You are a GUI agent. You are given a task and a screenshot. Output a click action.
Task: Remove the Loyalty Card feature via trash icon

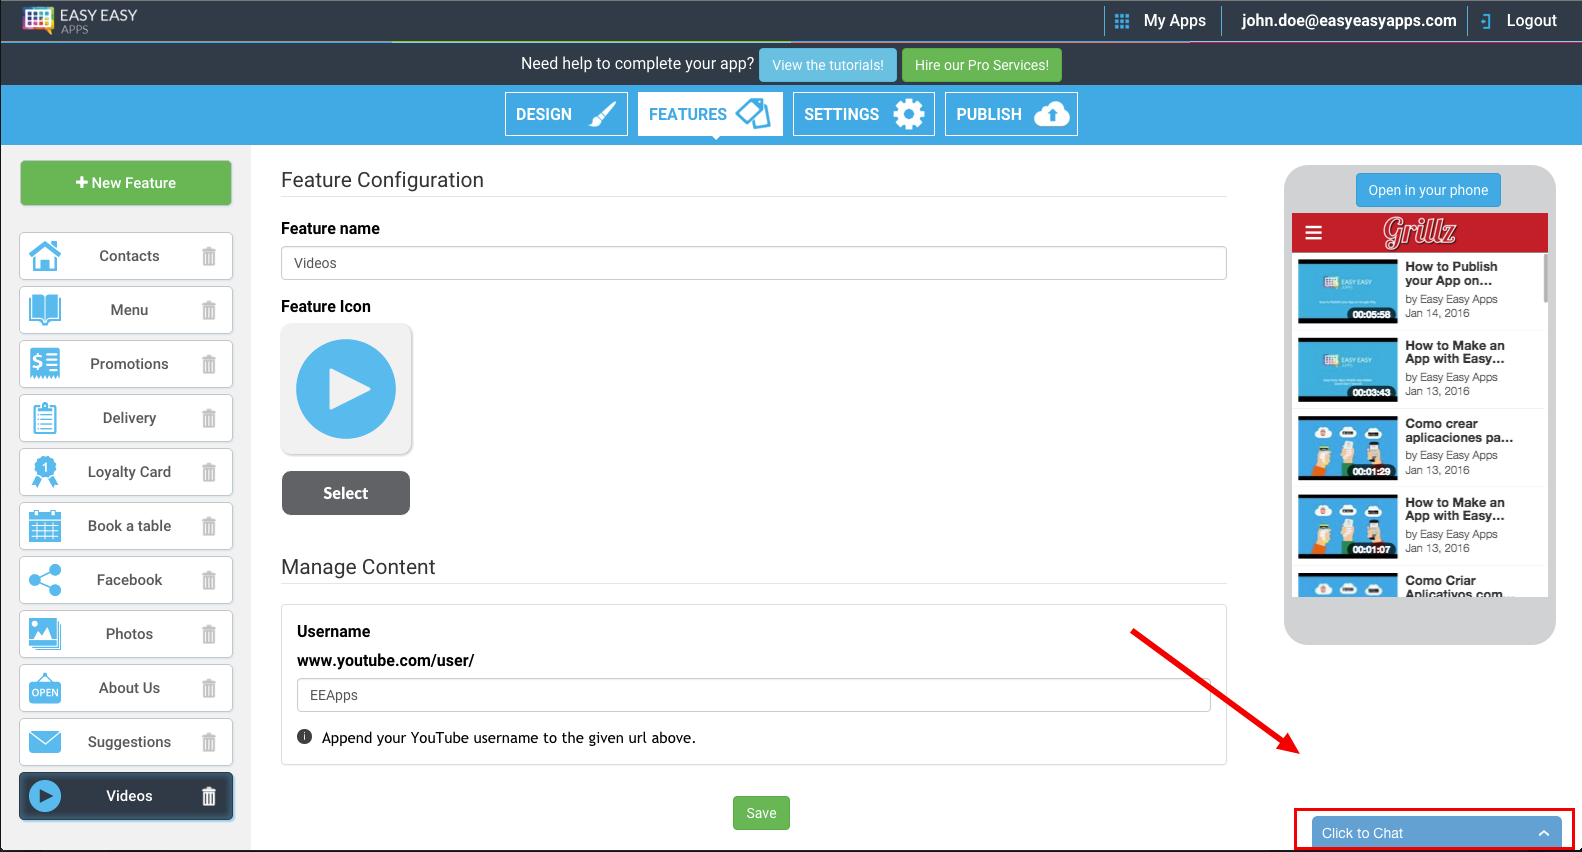coord(209,472)
